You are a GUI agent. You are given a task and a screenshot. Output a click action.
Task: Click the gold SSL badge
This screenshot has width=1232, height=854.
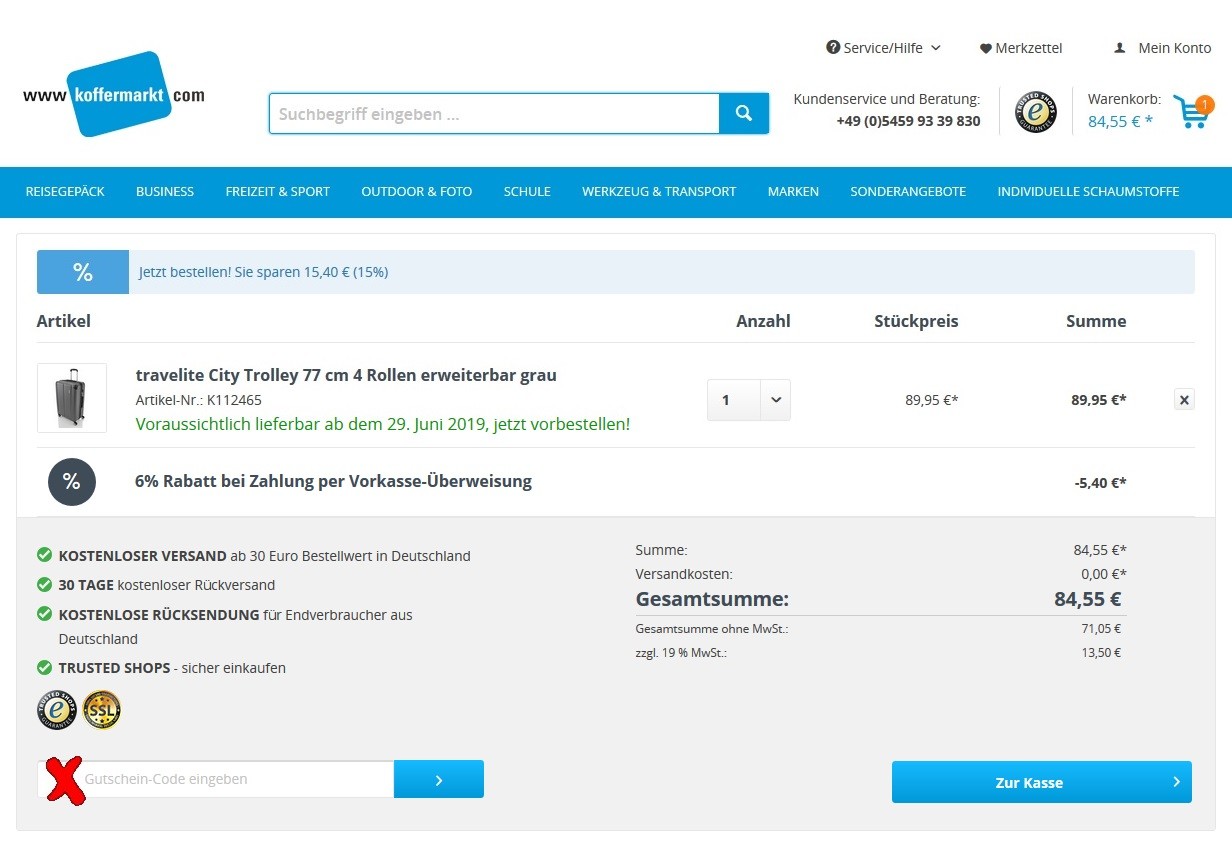point(102,710)
